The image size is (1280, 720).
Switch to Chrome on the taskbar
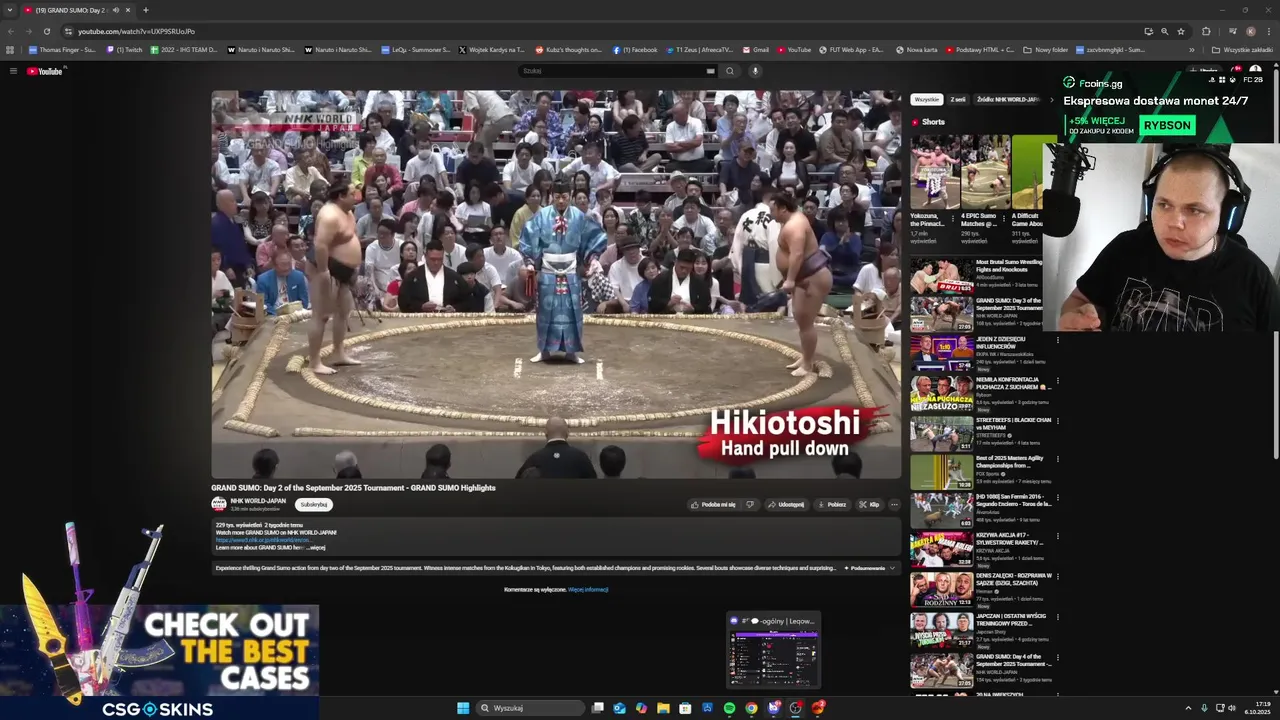pyautogui.click(x=751, y=708)
